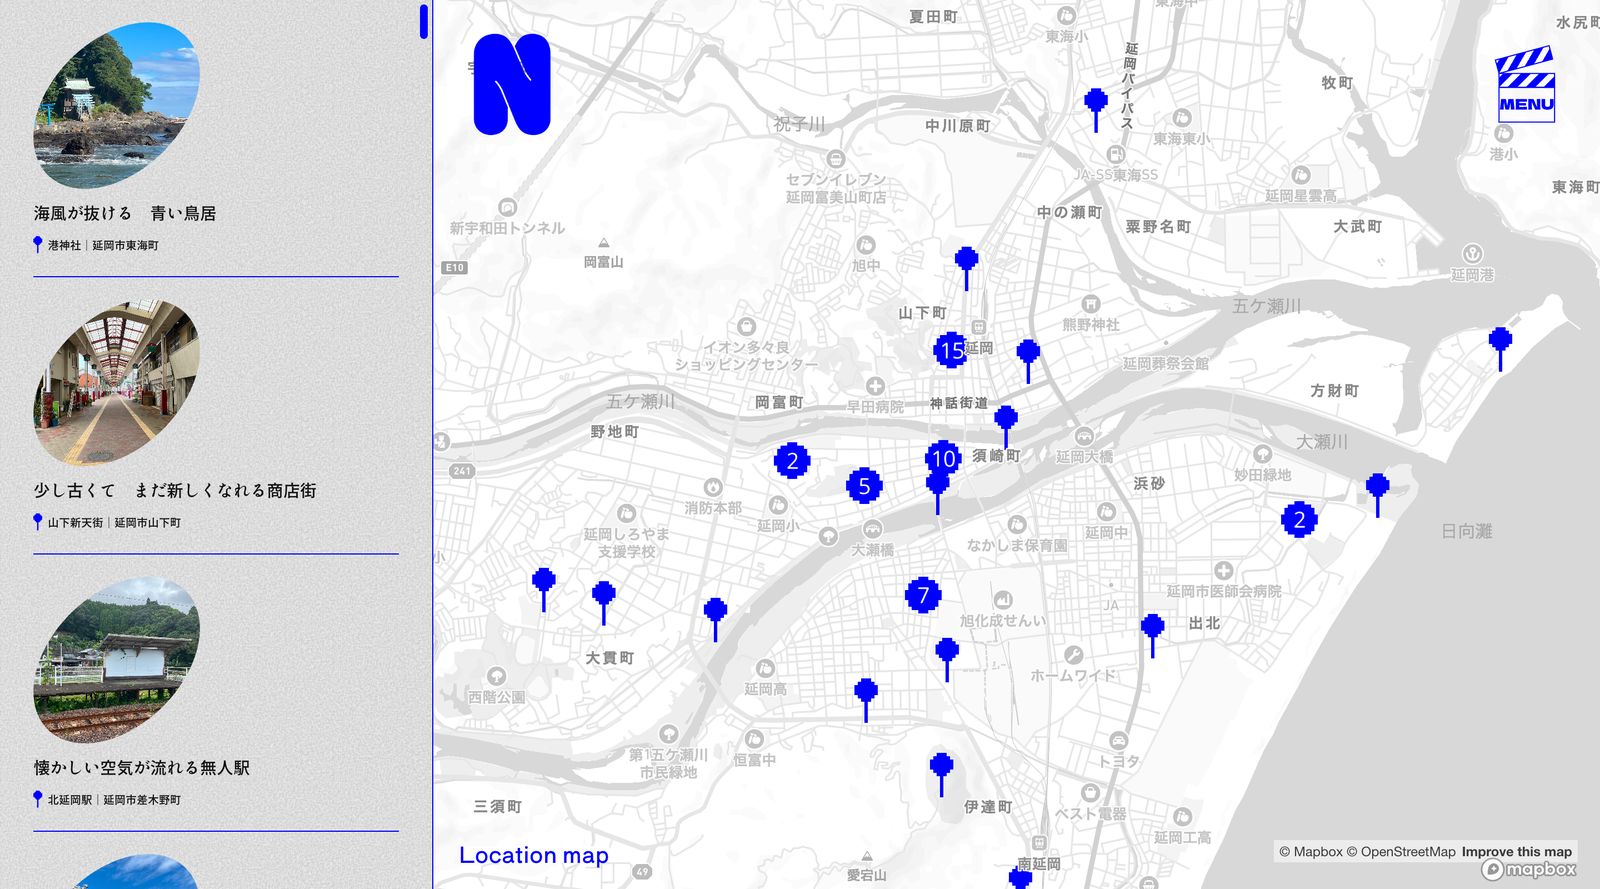Select the map pin below 延岡高
This screenshot has width=1600, height=889.
point(866,699)
